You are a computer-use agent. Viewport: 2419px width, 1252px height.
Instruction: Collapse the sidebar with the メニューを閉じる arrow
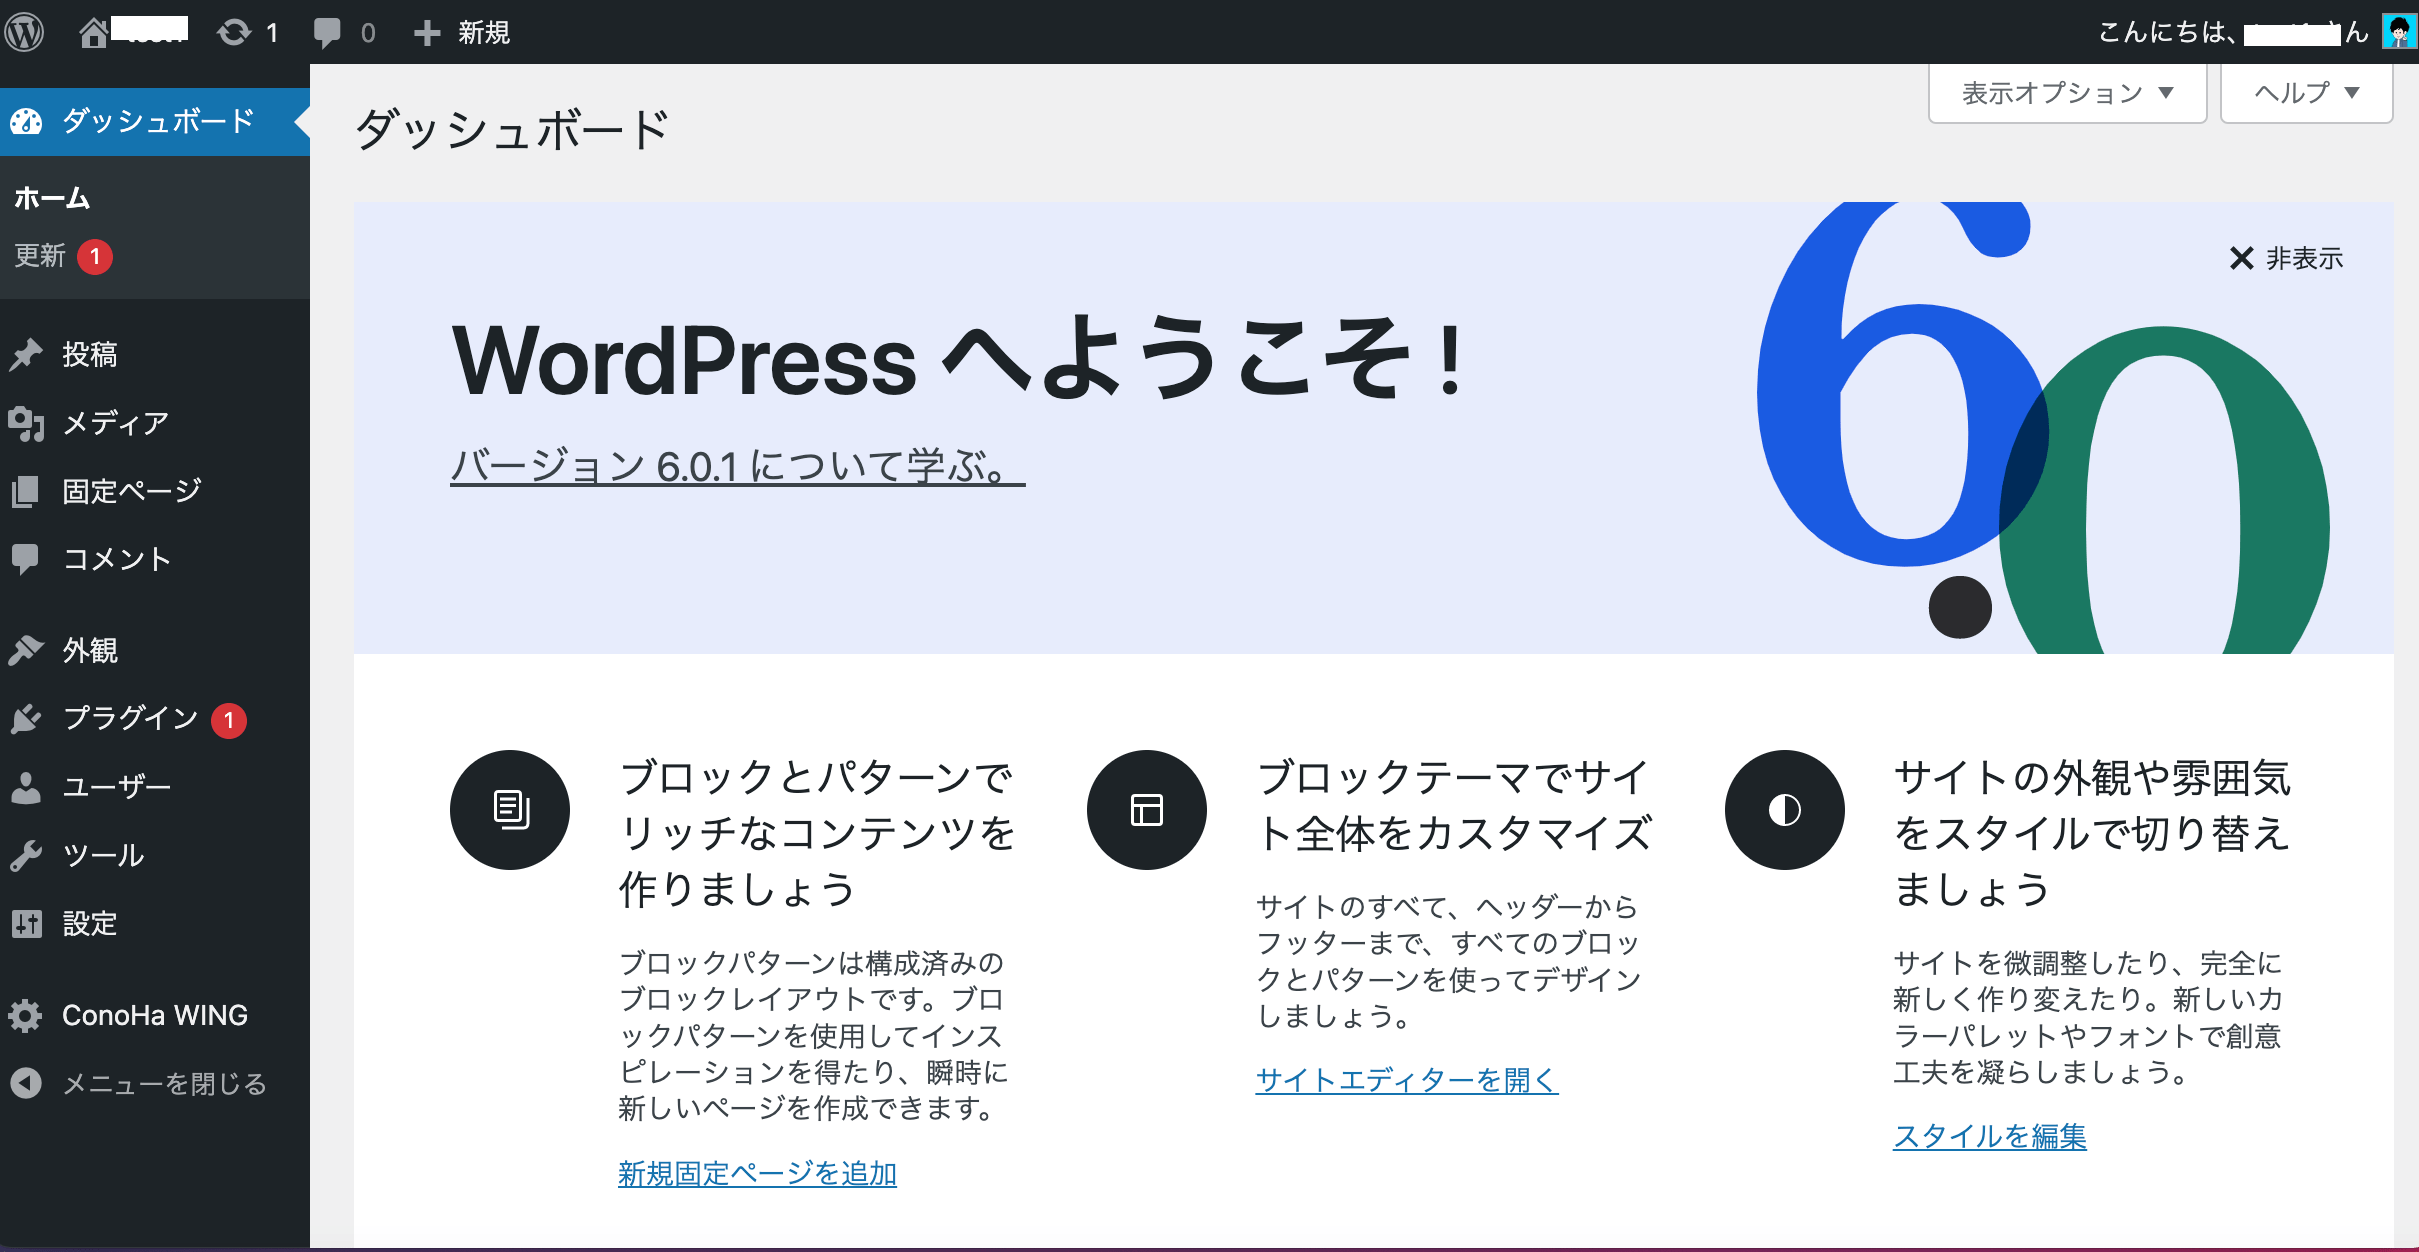26,1083
